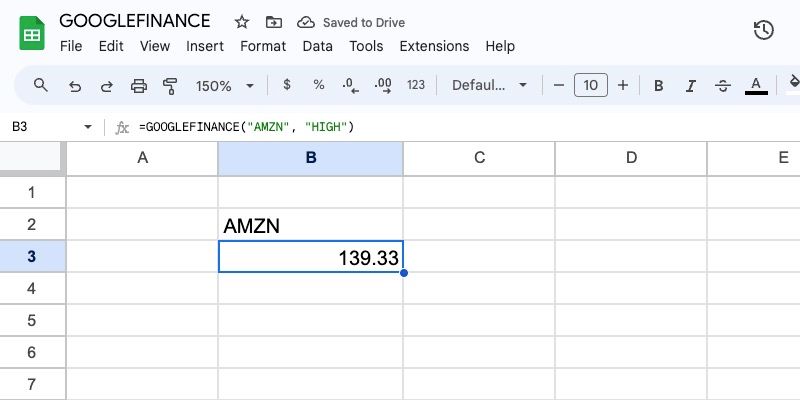Select the paint format roller icon
Image resolution: width=800 pixels, height=400 pixels.
click(169, 86)
